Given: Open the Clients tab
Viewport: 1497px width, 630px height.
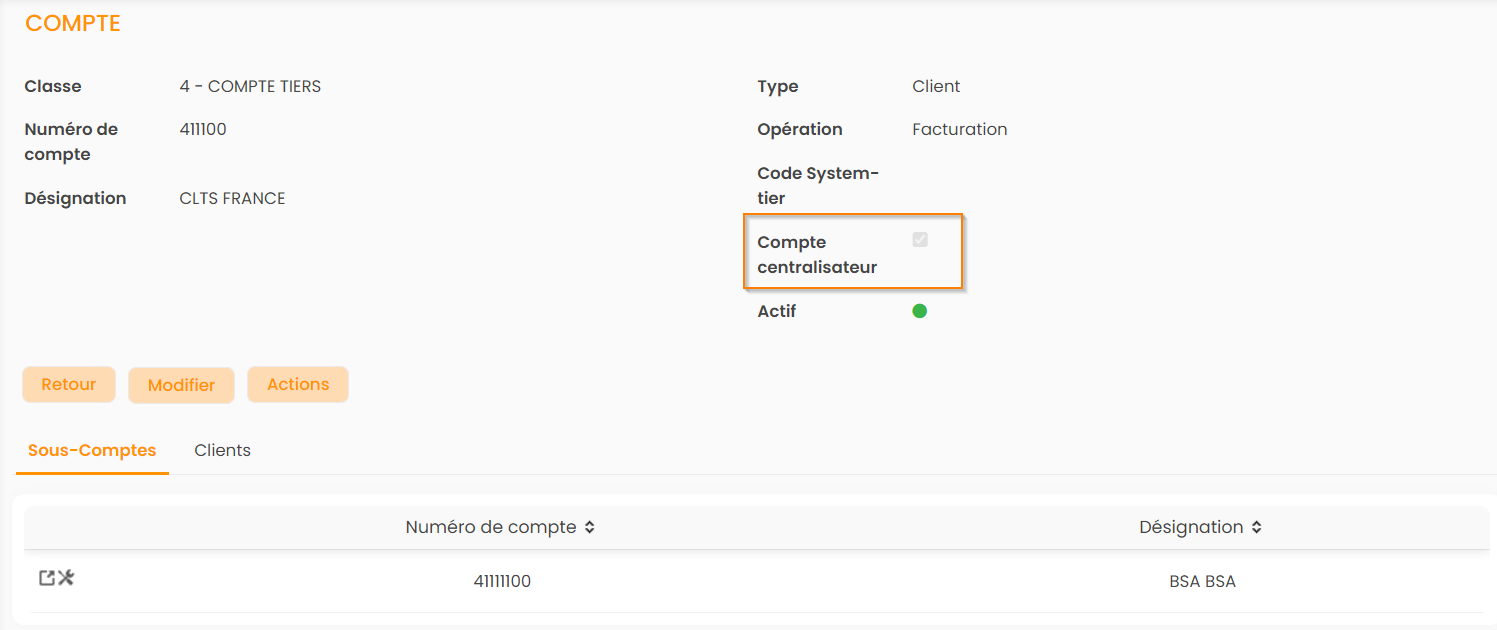Looking at the screenshot, I should (222, 450).
